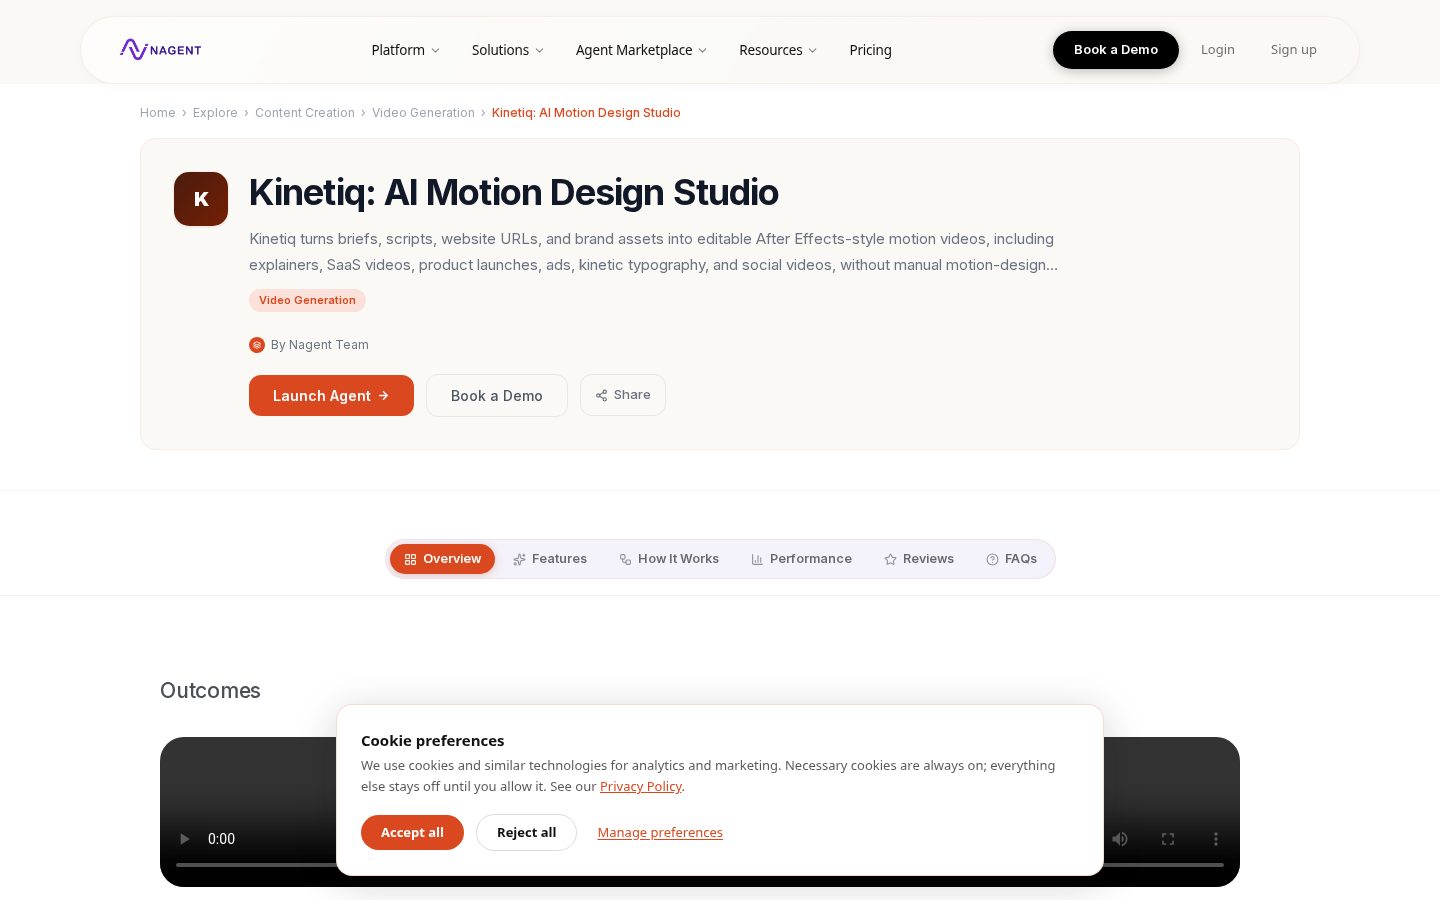Viewport: 1440px width, 900px height.
Task: Mute the video with the speaker icon
Action: click(1120, 839)
